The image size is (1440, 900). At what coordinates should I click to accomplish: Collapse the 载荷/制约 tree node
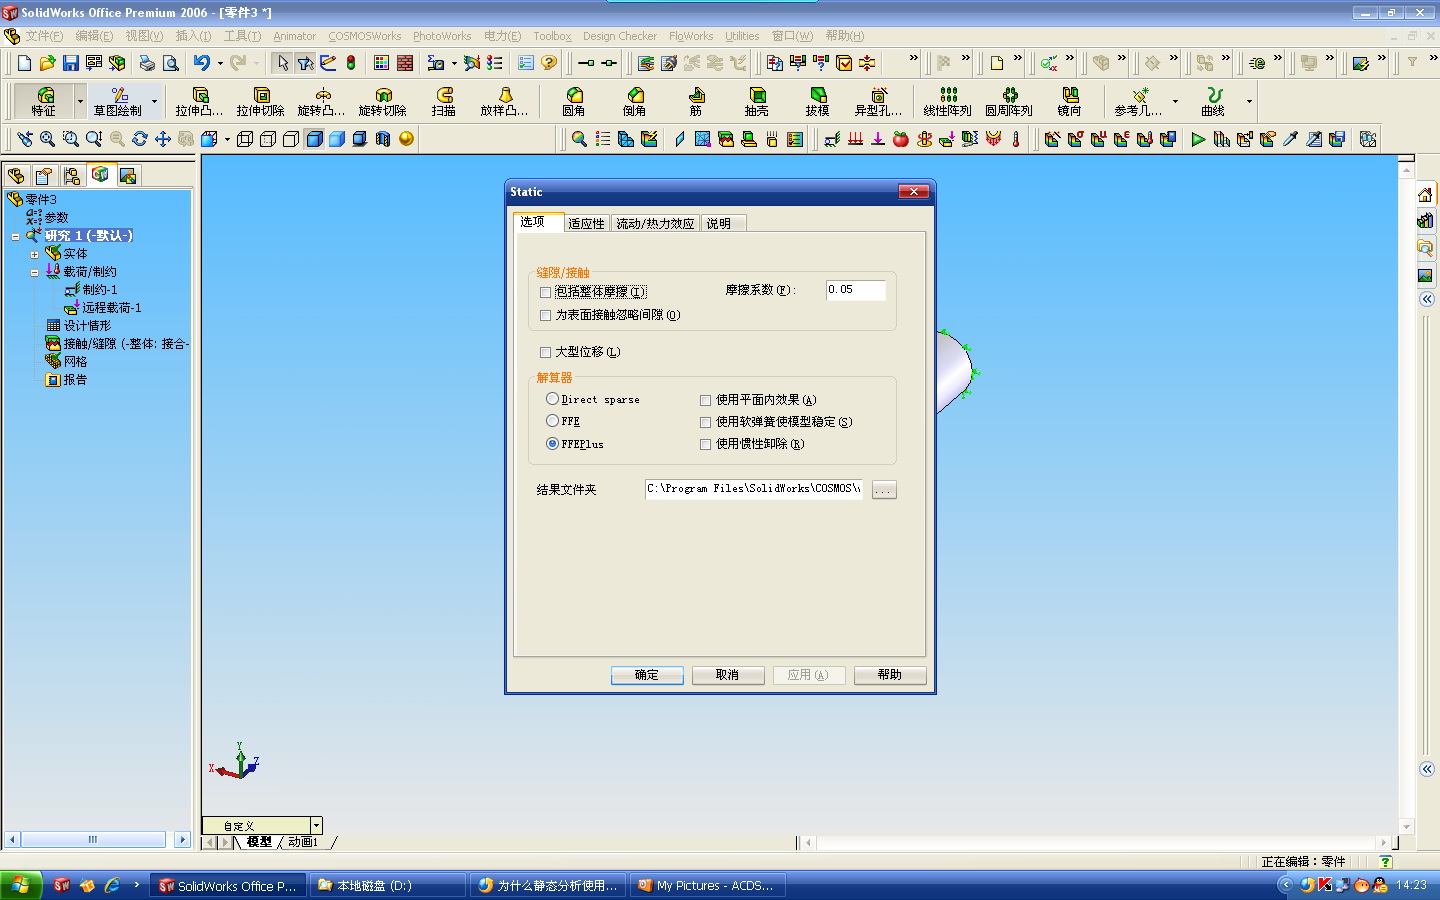[34, 272]
